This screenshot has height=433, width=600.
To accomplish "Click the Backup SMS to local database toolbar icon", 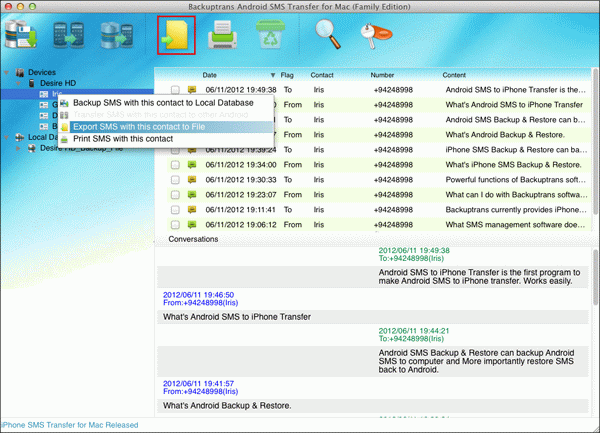I will coord(21,35).
